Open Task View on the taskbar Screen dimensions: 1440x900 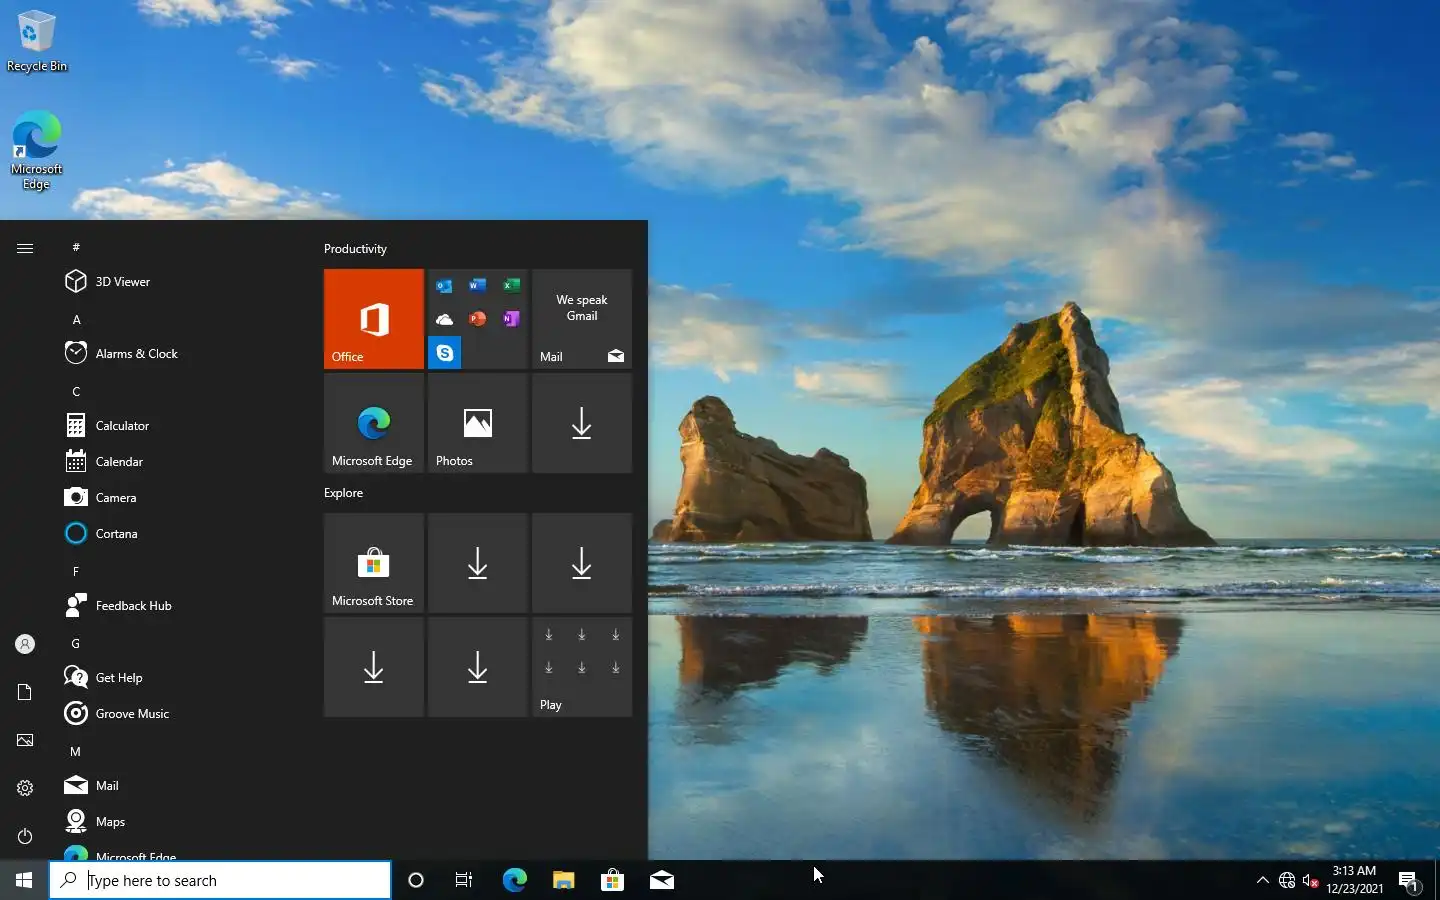coord(464,880)
